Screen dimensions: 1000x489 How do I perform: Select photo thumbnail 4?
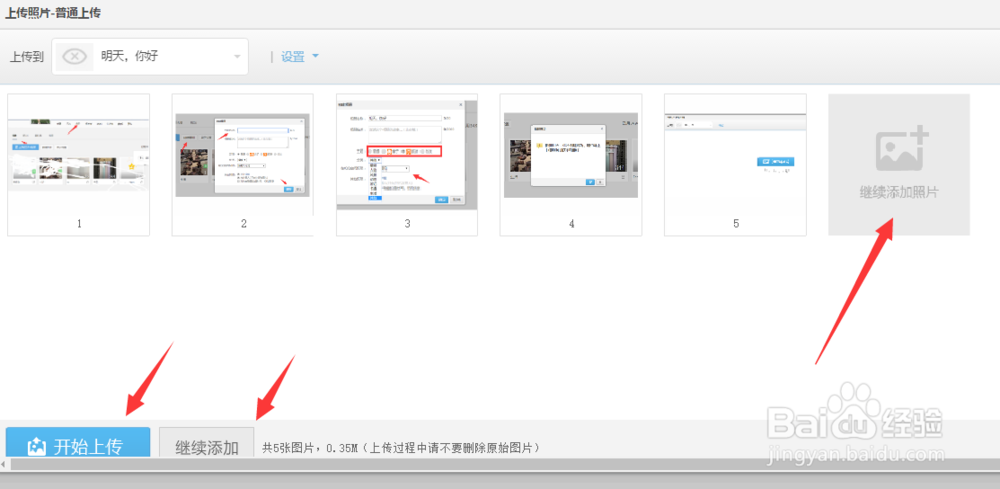571,165
